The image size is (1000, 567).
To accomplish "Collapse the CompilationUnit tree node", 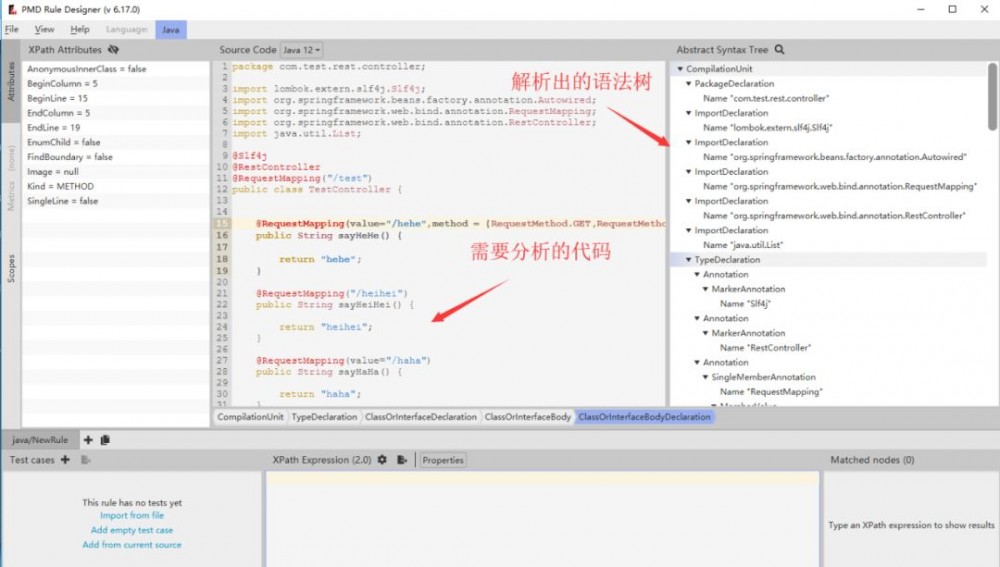I will 680,69.
